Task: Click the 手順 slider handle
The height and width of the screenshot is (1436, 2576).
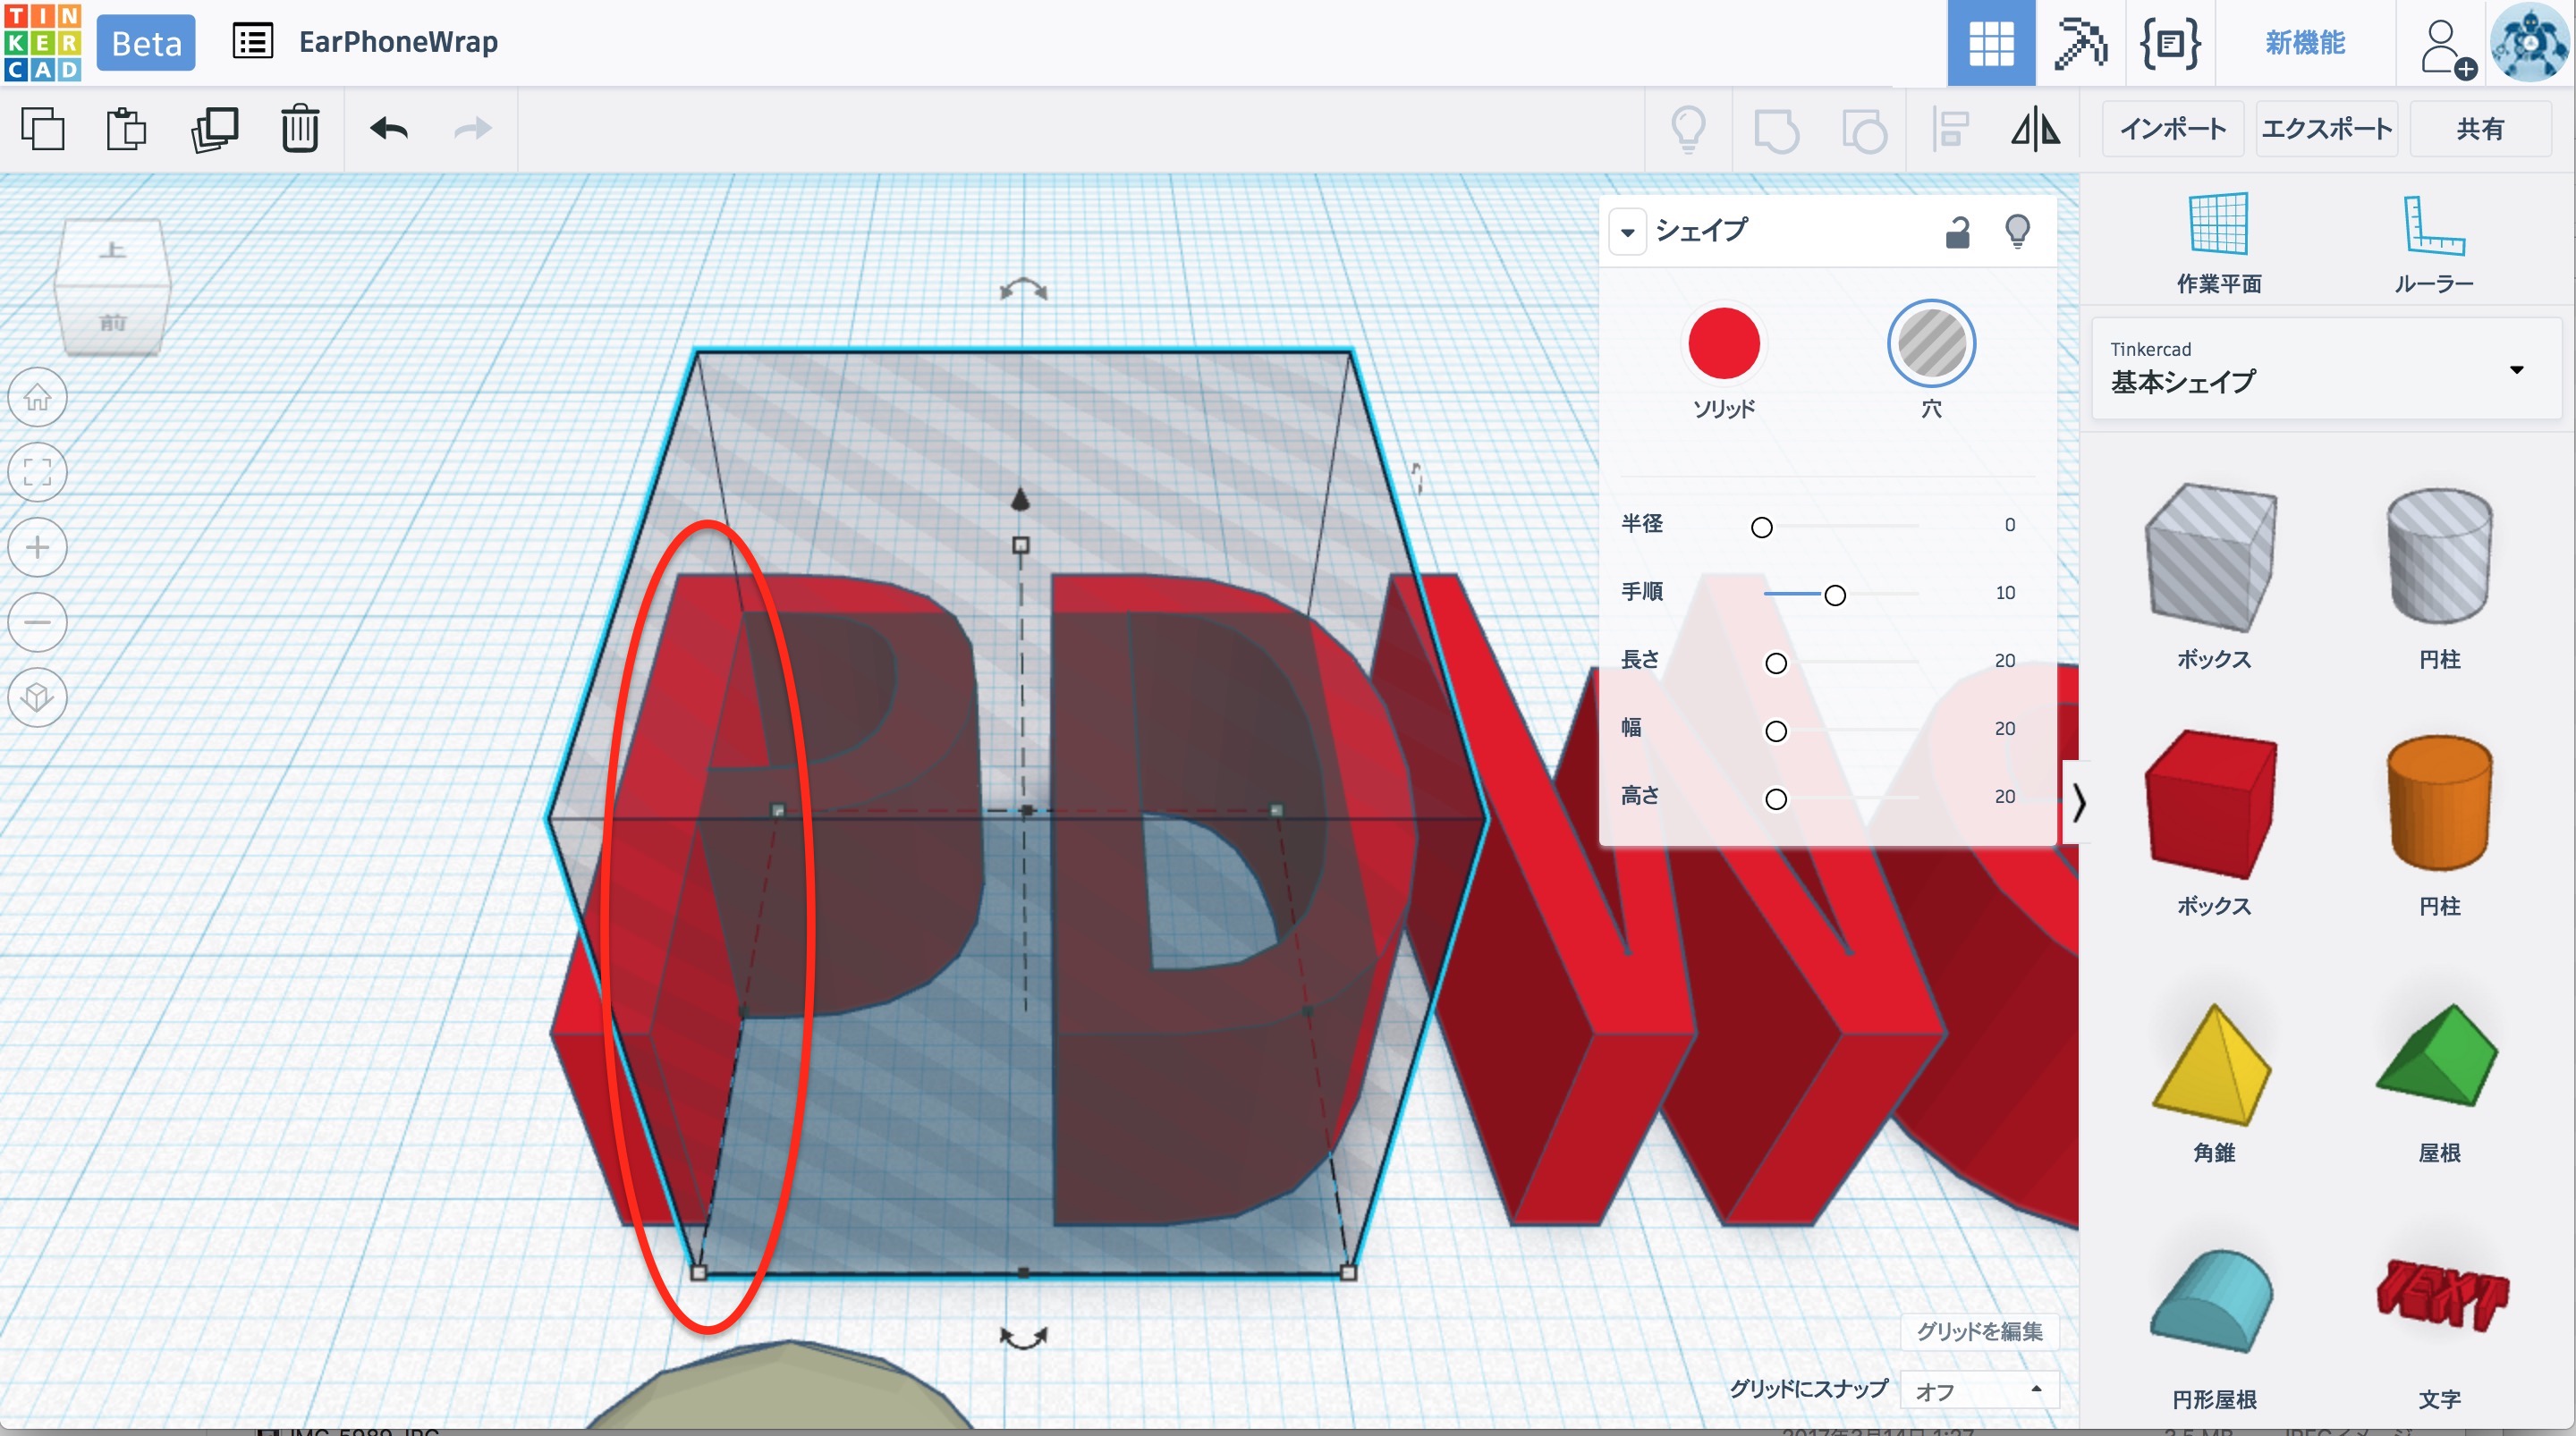Action: click(1834, 596)
